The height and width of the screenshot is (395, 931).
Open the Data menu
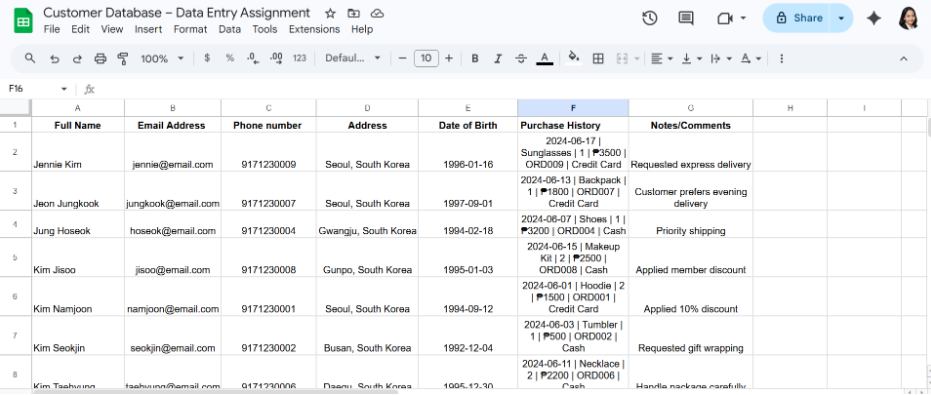coord(229,29)
